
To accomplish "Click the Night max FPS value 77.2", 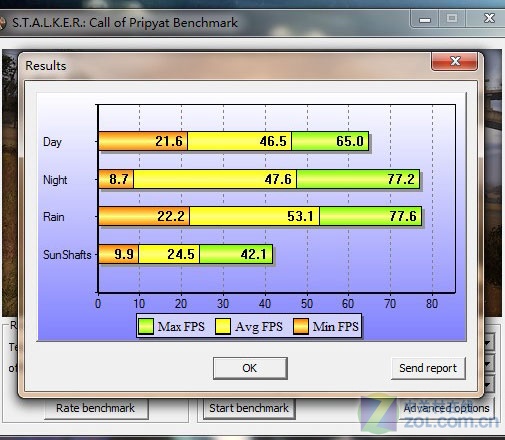I will click(401, 179).
